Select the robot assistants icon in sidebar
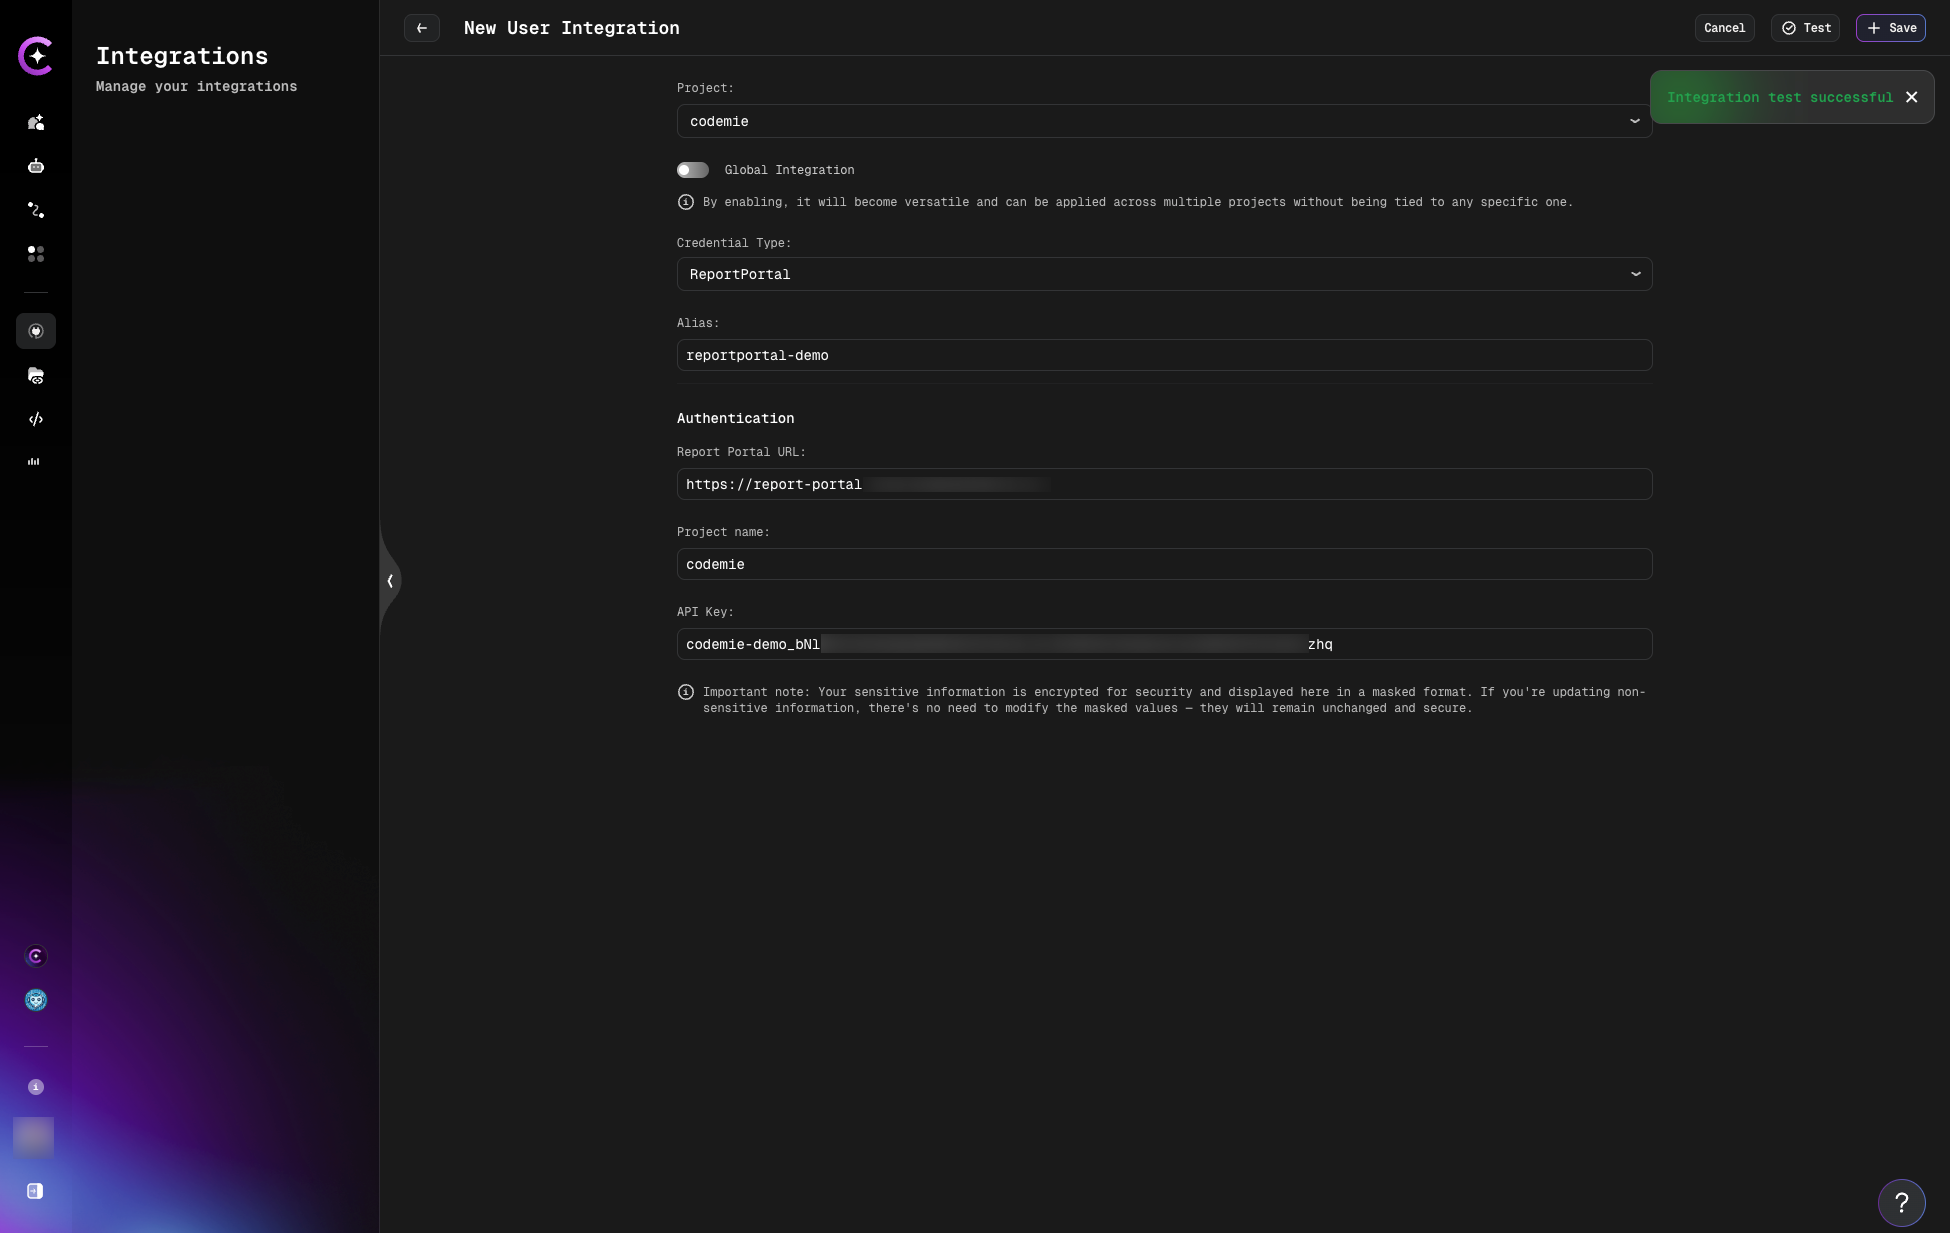Screen dimensions: 1950x1233 [x=36, y=166]
